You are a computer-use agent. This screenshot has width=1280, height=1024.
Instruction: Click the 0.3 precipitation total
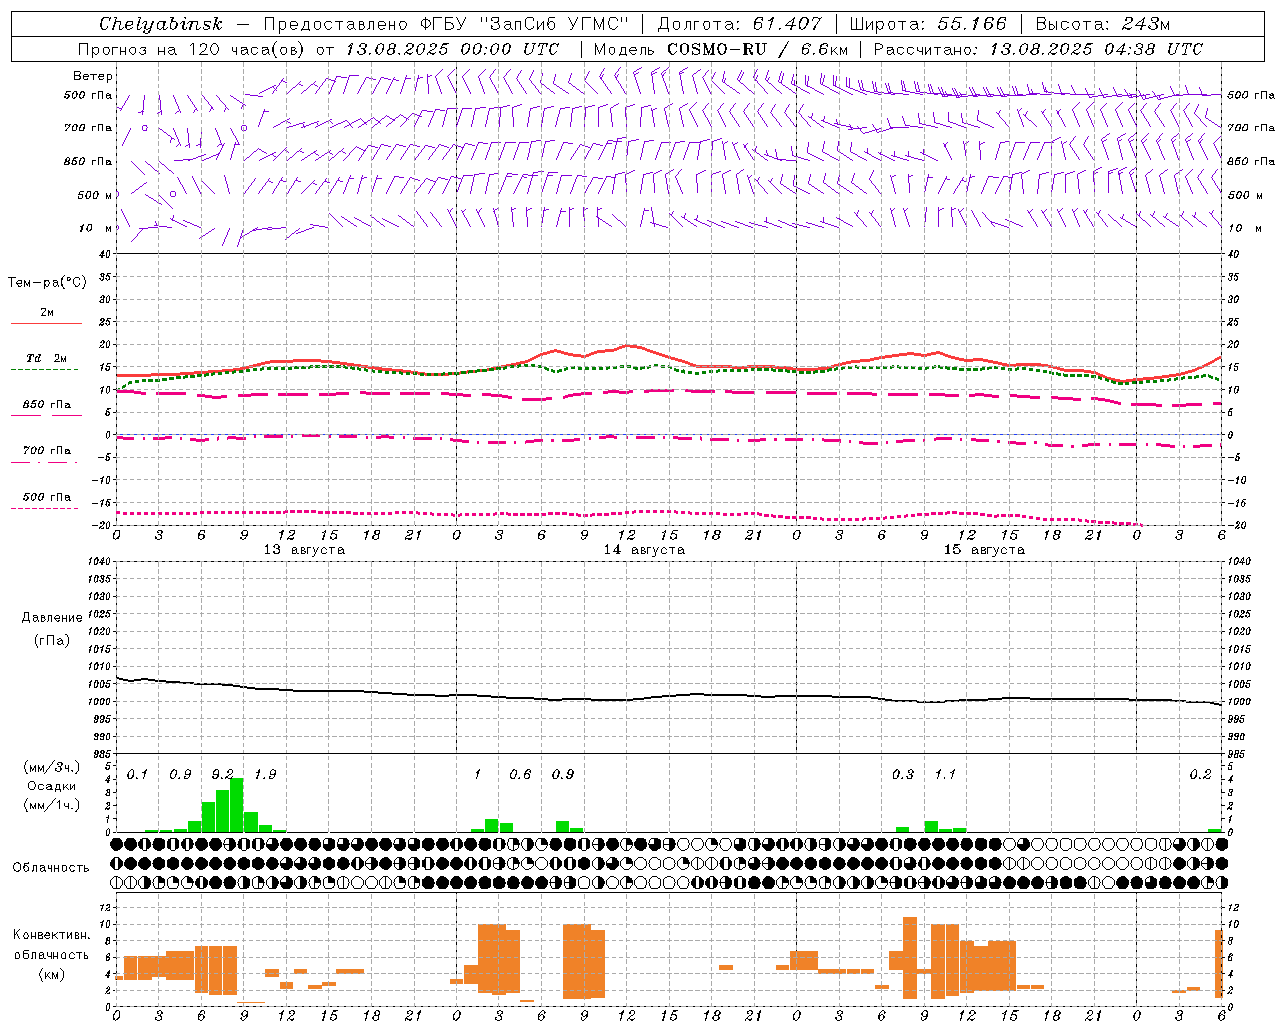click(903, 774)
